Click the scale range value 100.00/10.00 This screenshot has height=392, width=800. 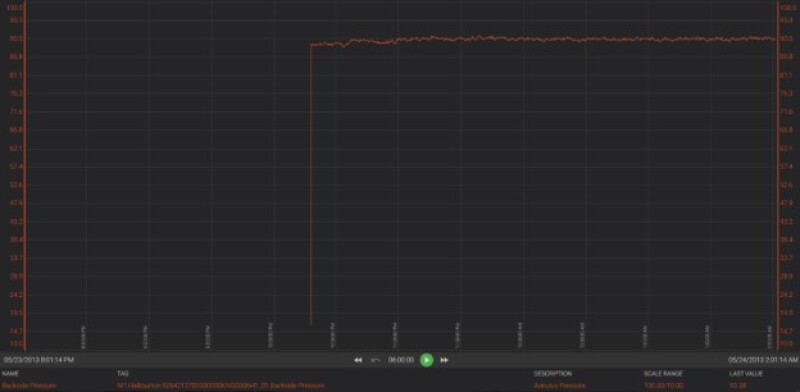tap(664, 386)
